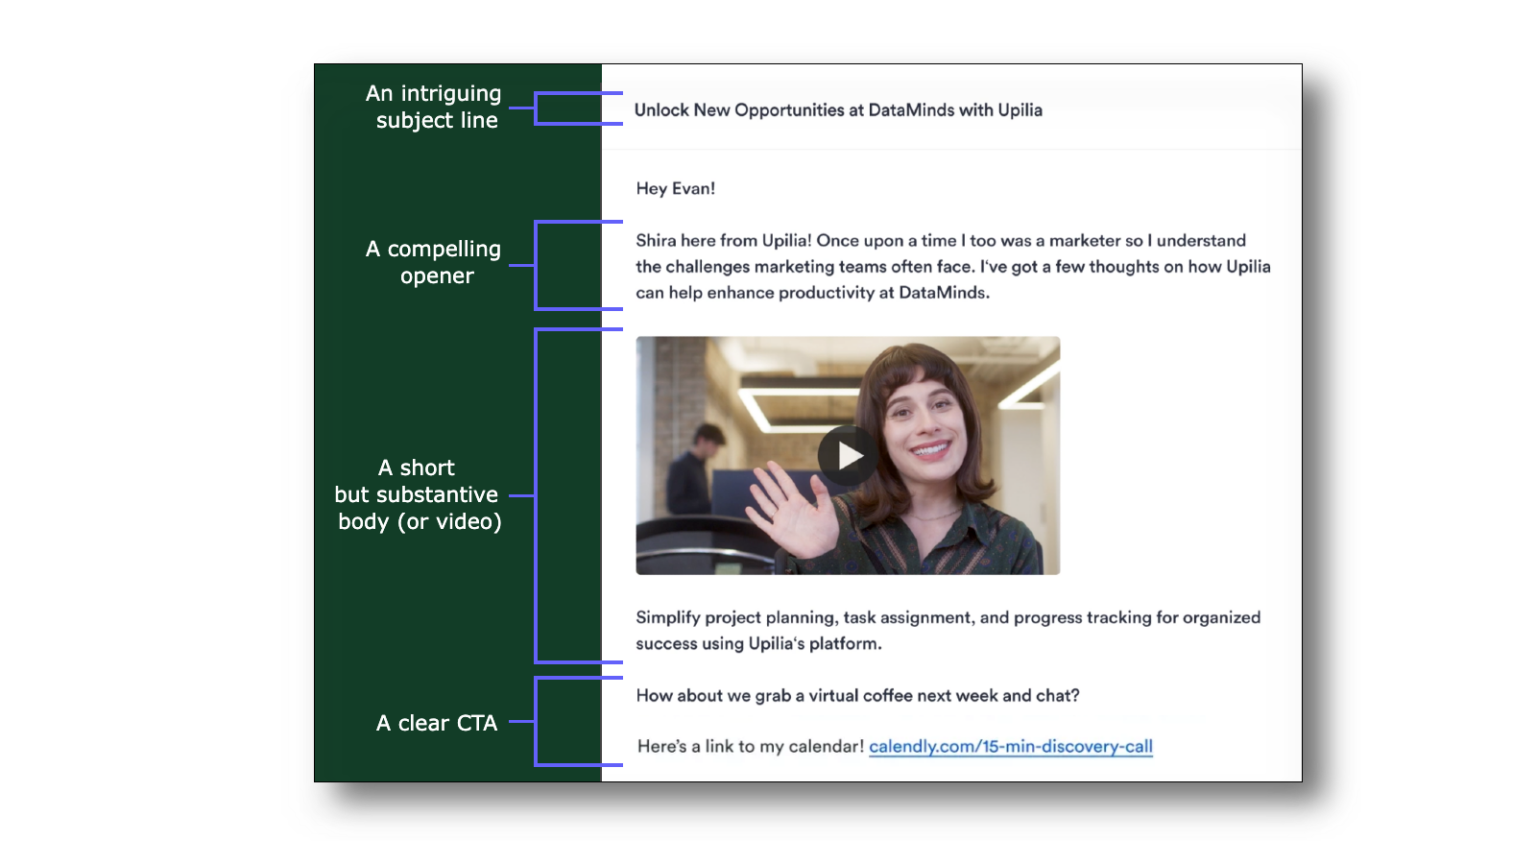Viewport: 1536px width, 864px height.
Task: Click the 'Hey Evan!' greeting text
Action: click(674, 188)
